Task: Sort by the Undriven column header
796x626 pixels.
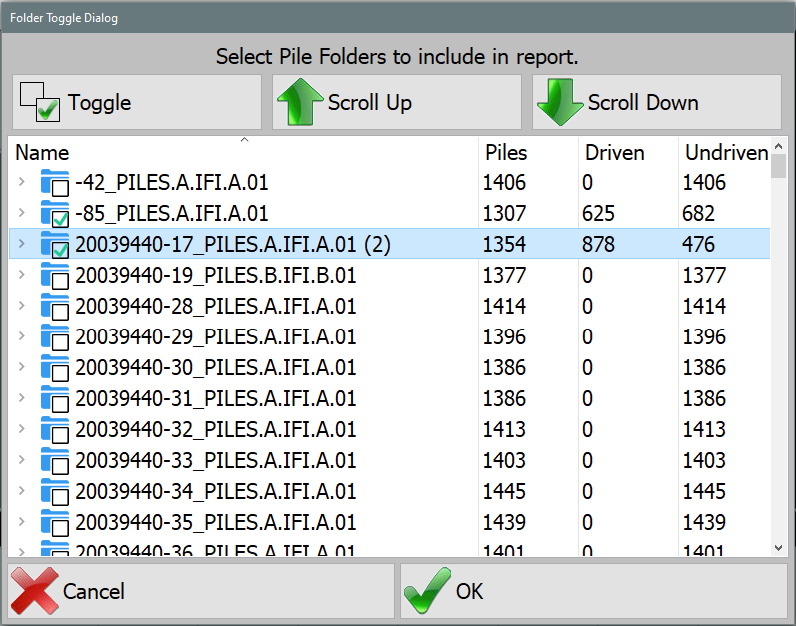Action: tap(724, 152)
